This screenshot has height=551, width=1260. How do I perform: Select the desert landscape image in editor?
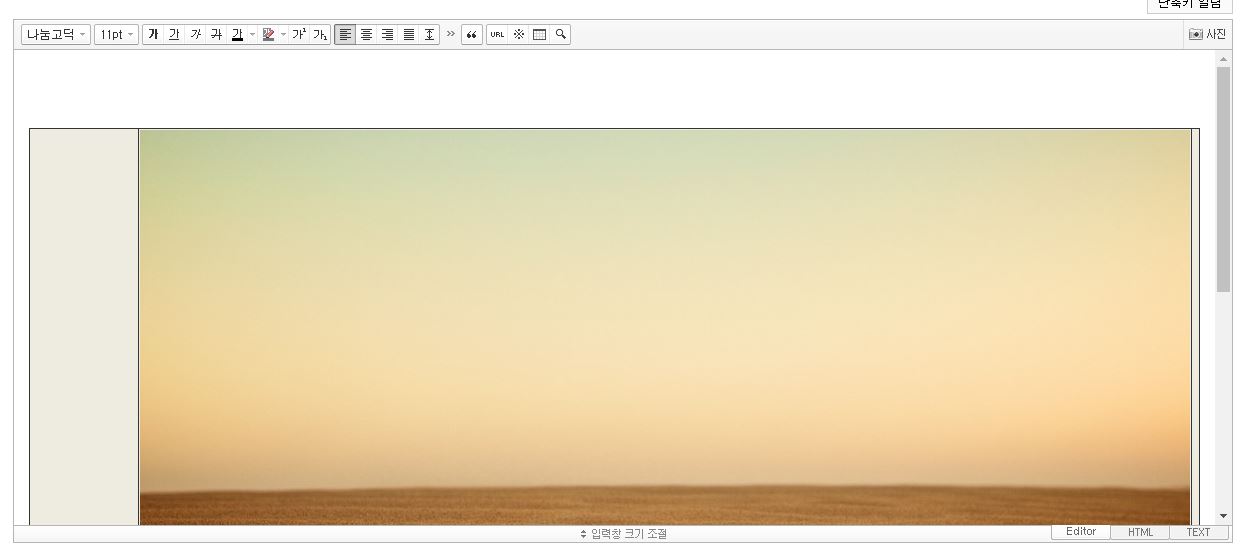coord(665,327)
